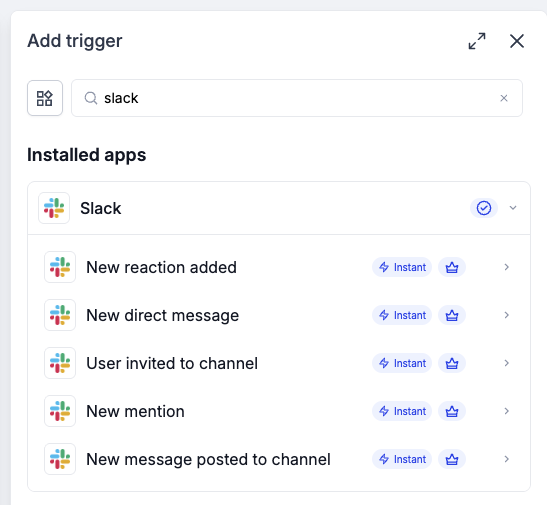Viewport: 547px width, 505px height.
Task: Open chevron for New reaction added
Action: point(507,267)
